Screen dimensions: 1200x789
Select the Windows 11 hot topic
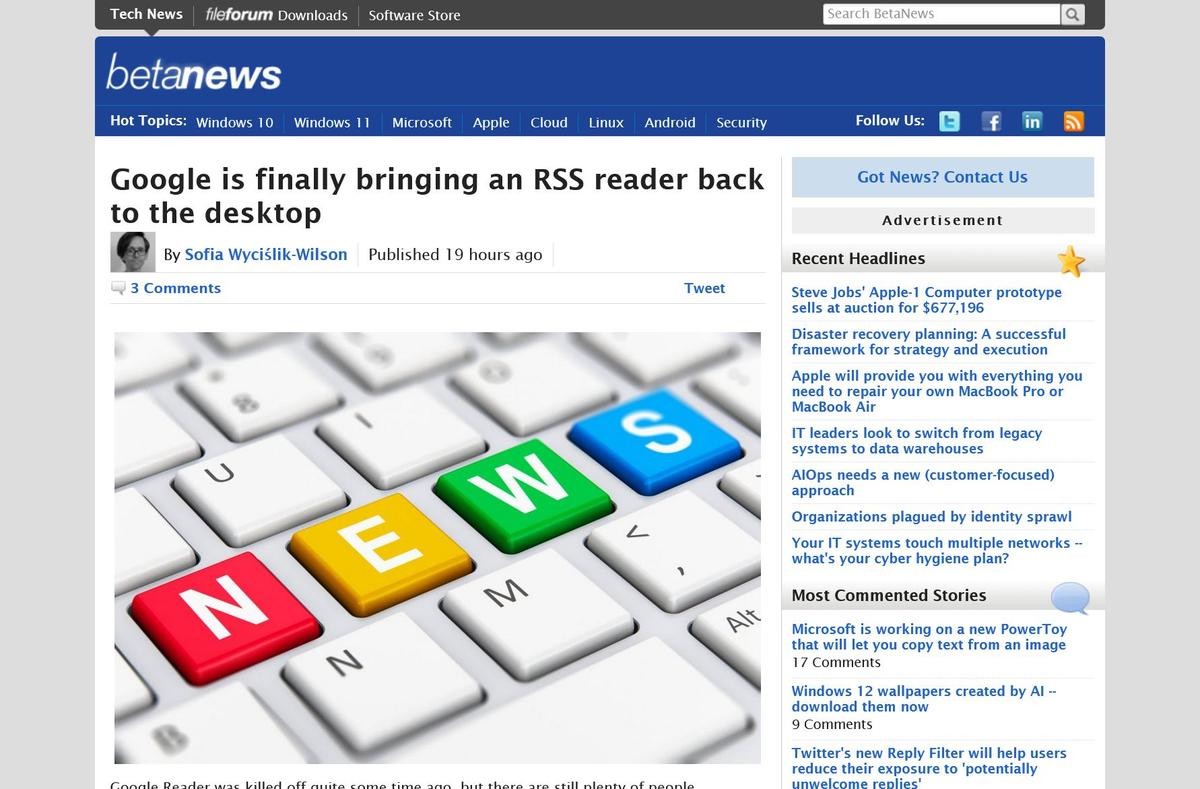(x=332, y=122)
